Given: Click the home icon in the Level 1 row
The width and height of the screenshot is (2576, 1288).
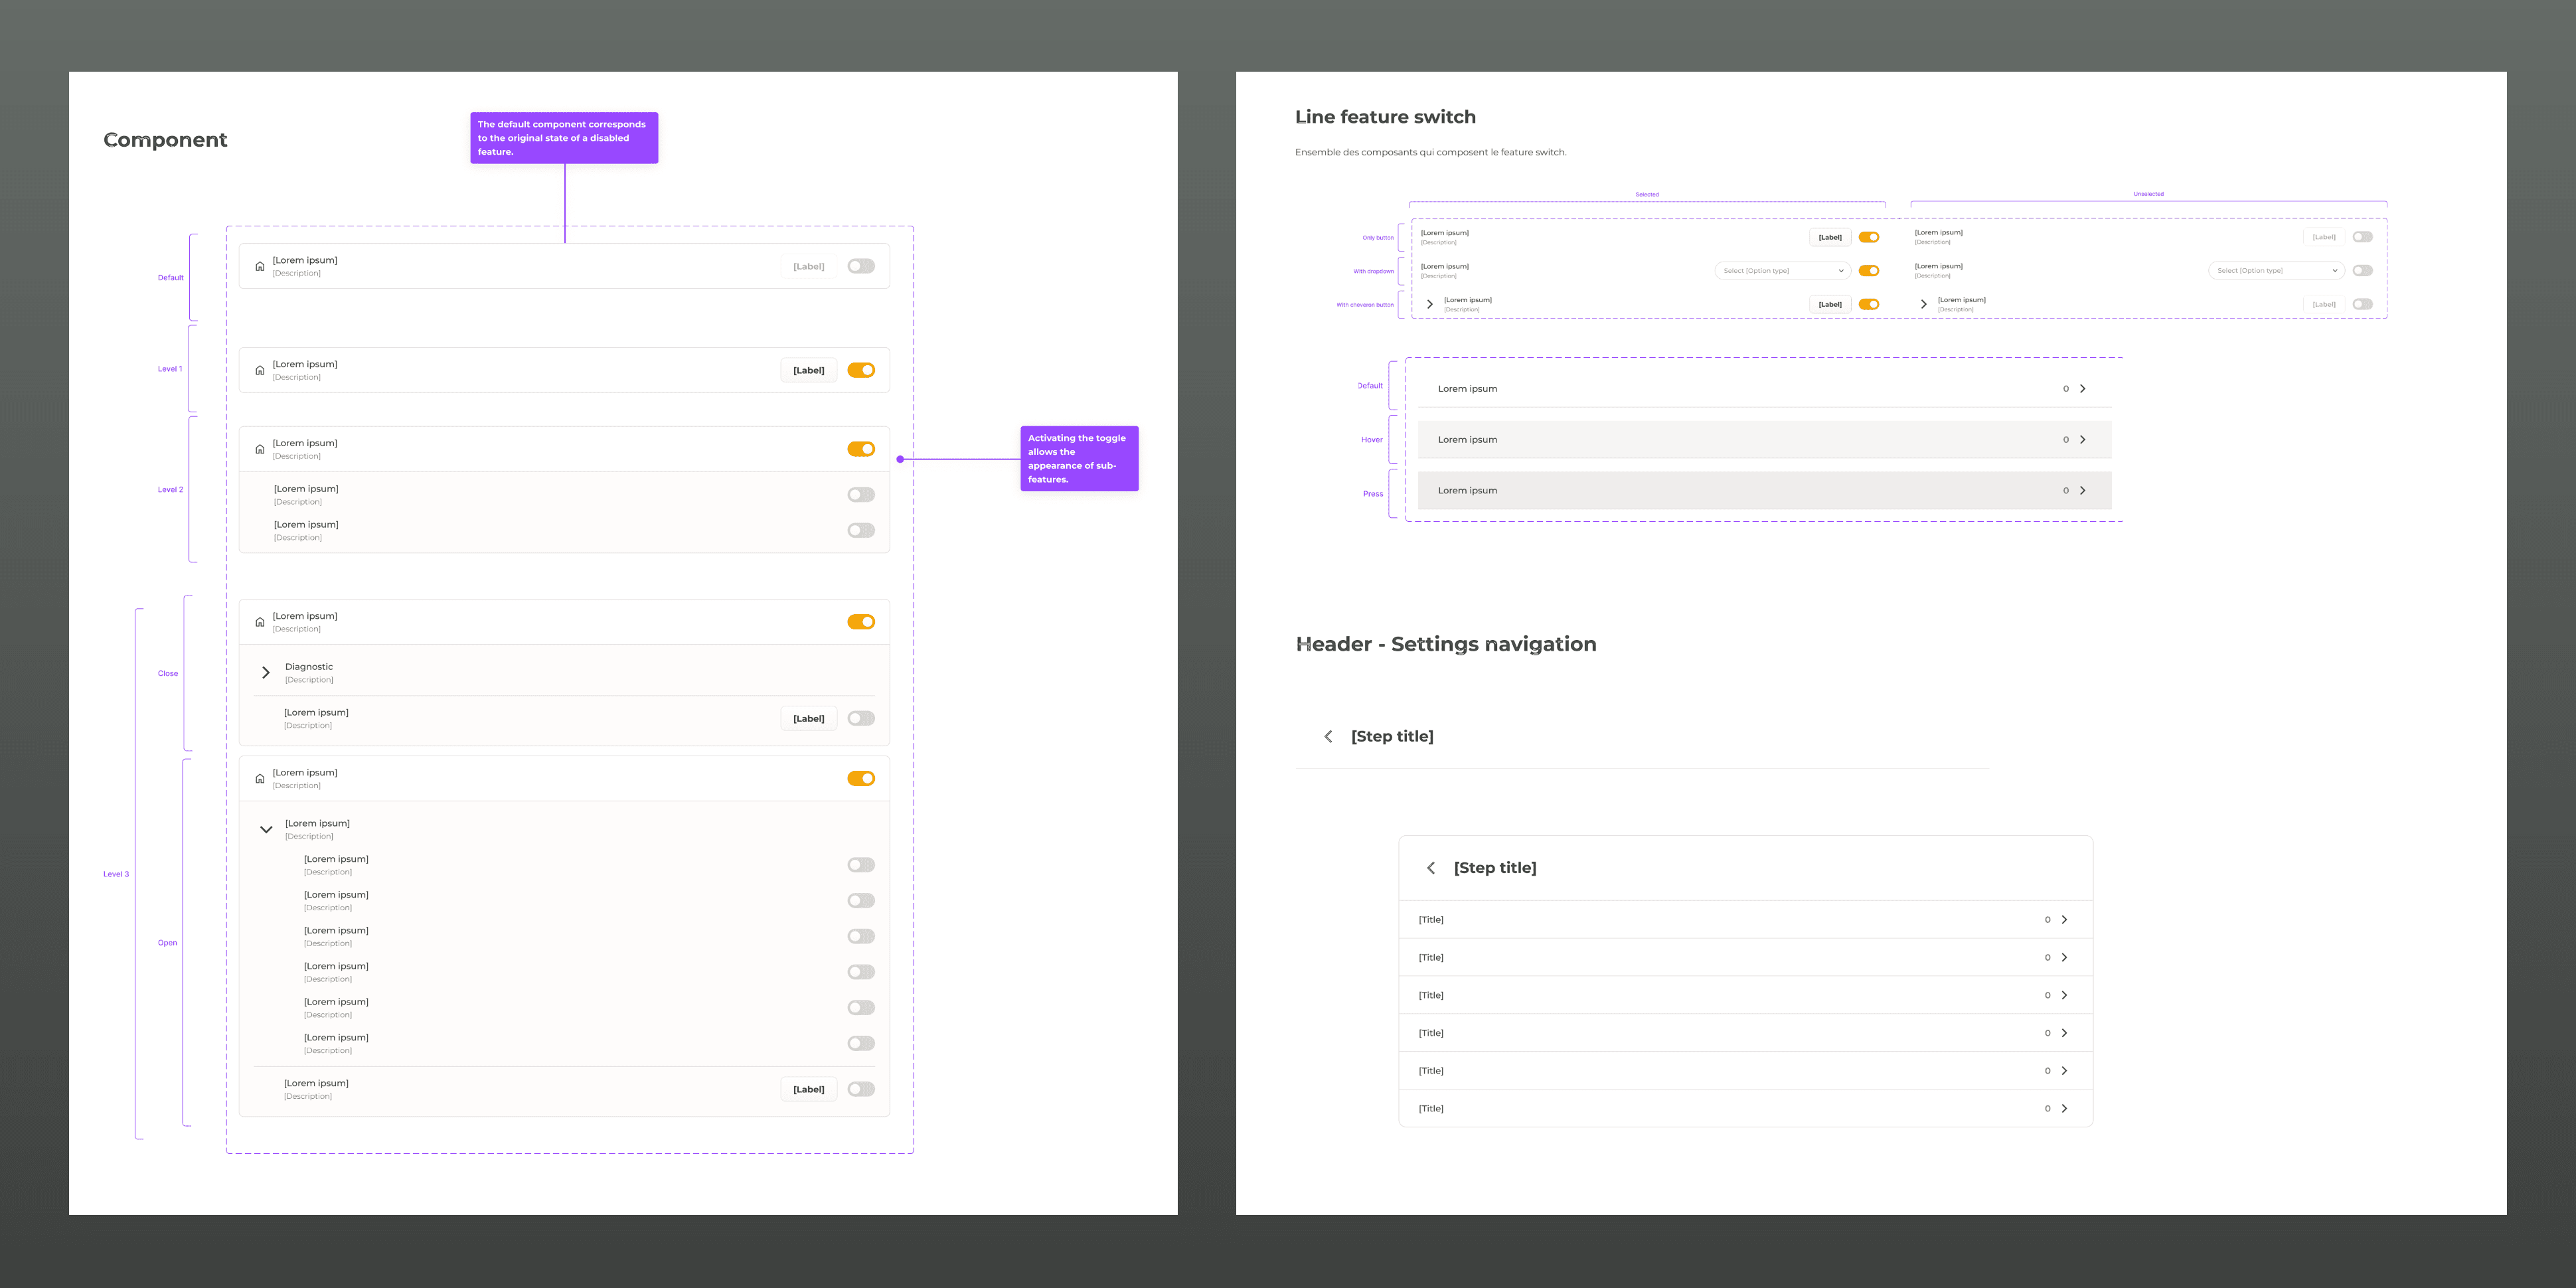Looking at the screenshot, I should pyautogui.click(x=260, y=371).
